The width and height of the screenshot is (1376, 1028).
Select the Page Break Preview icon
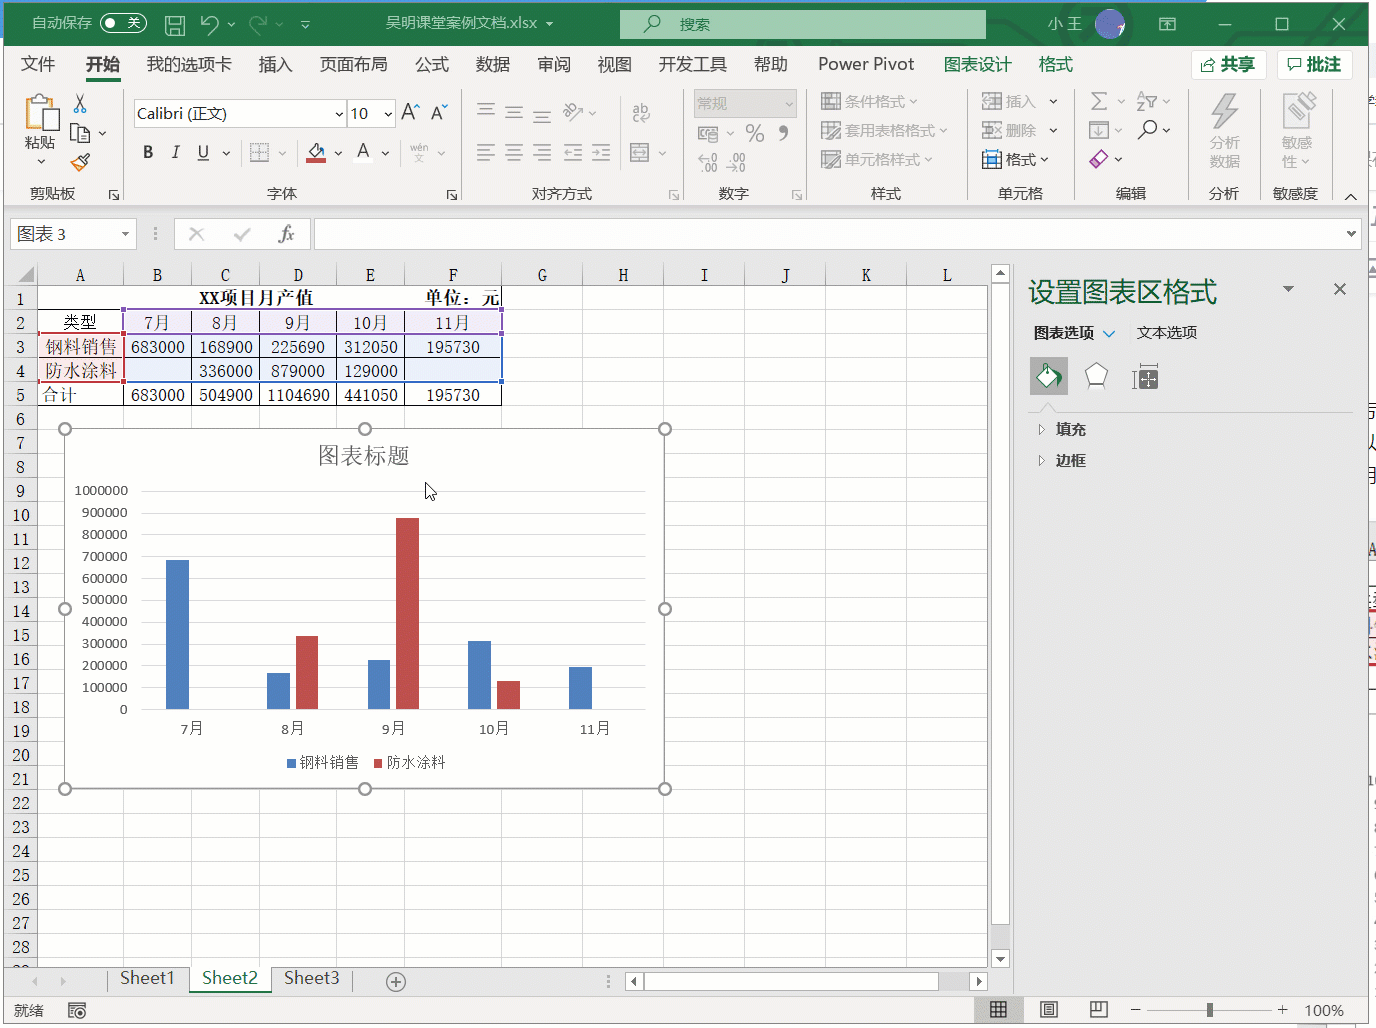(x=1099, y=1010)
